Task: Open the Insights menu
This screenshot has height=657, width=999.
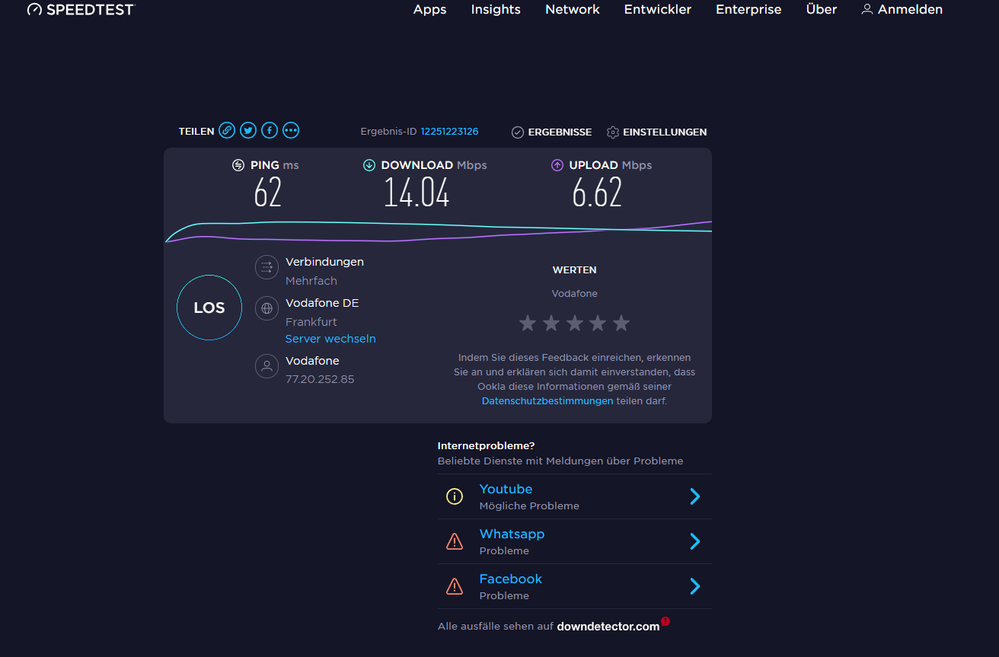Action: pyautogui.click(x=496, y=10)
